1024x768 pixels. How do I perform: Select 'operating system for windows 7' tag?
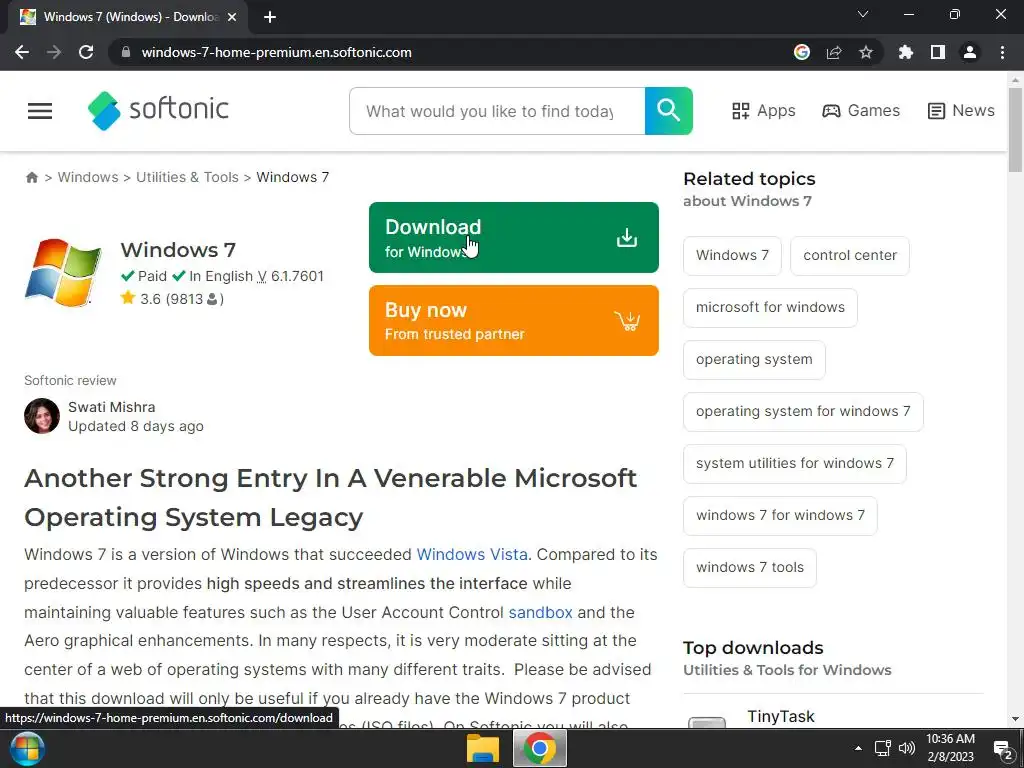click(803, 411)
